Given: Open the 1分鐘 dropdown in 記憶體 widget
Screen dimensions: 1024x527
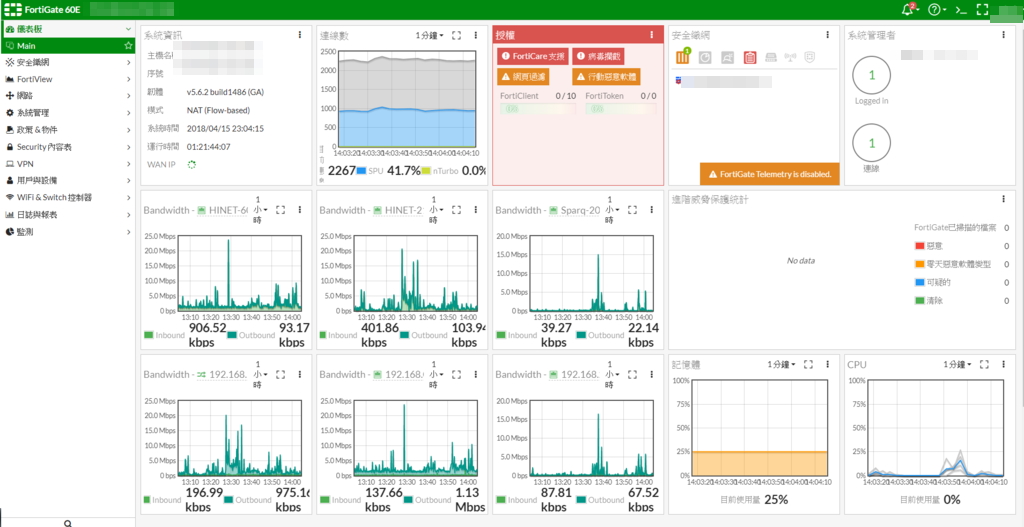Looking at the screenshot, I should coord(781,364).
